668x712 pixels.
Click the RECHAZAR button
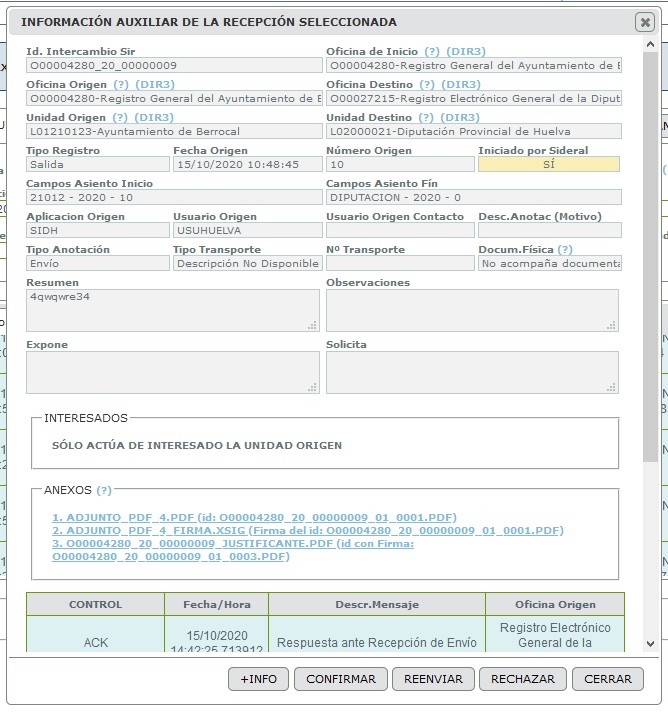523,679
